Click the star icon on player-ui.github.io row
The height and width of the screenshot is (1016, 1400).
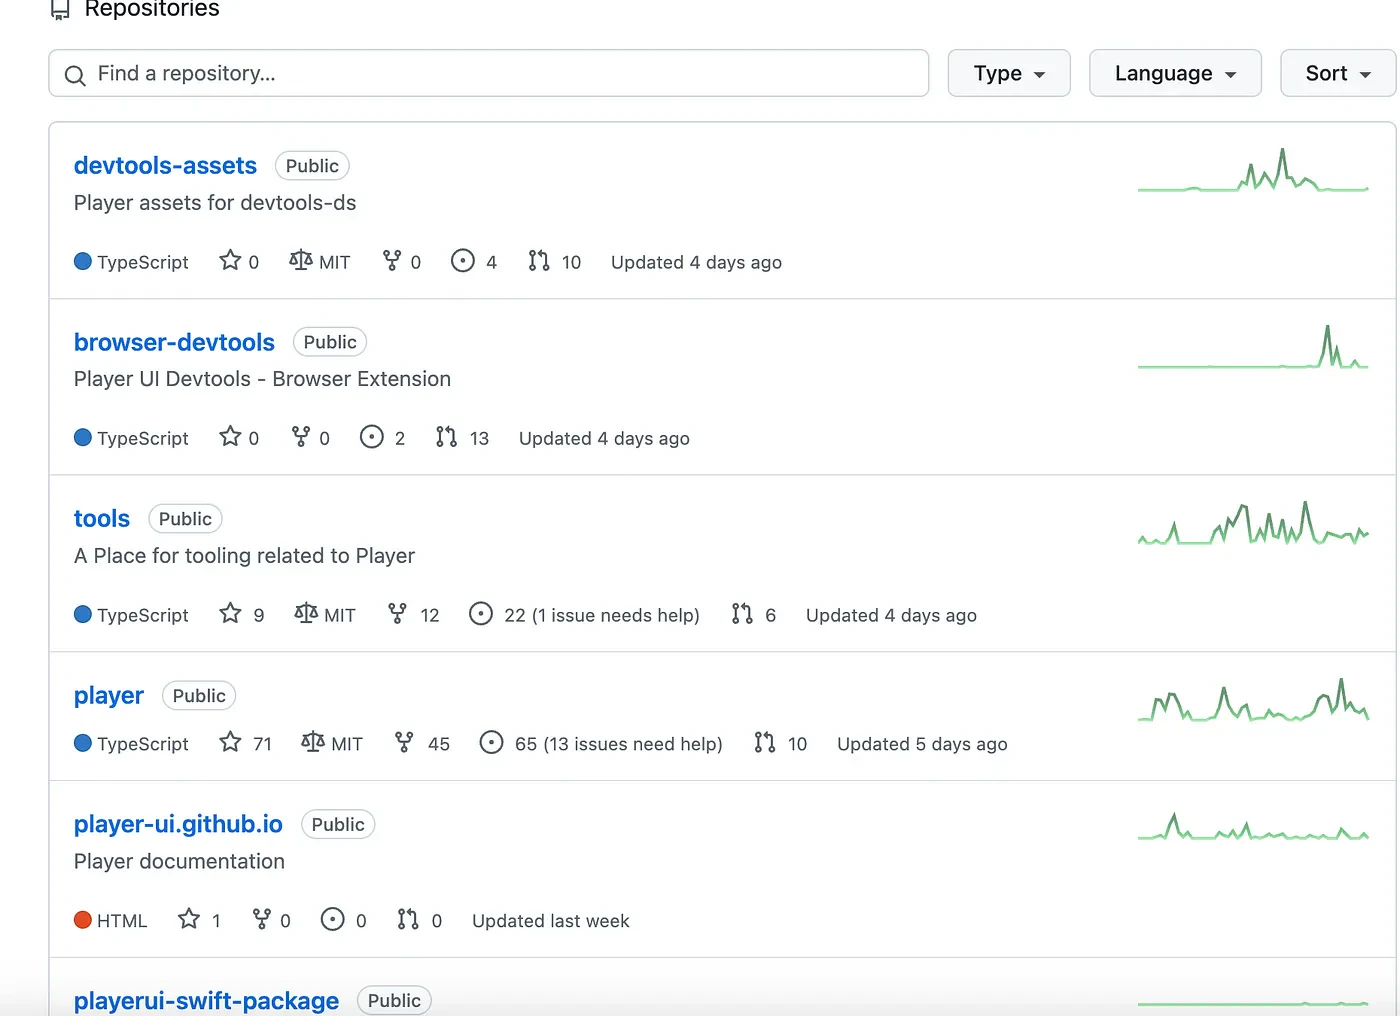[189, 919]
